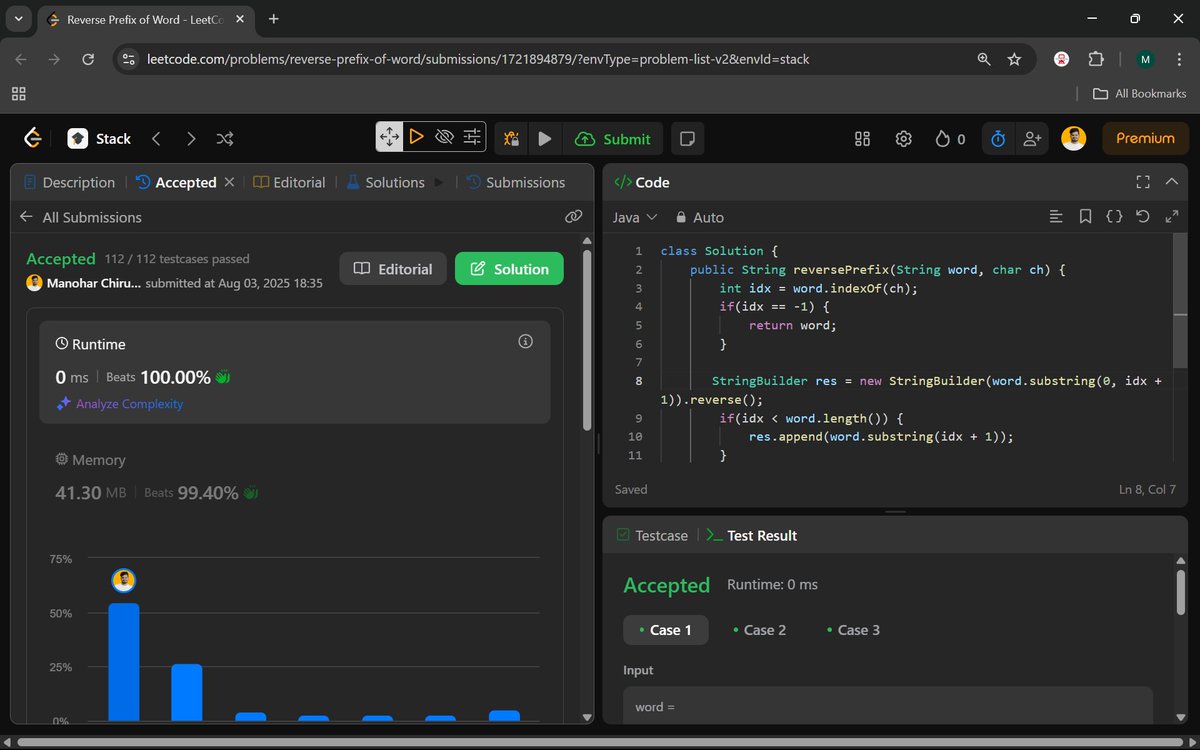Open the browser zoom magnifier icon
Screen dimensions: 1200x750
coord(984,59)
